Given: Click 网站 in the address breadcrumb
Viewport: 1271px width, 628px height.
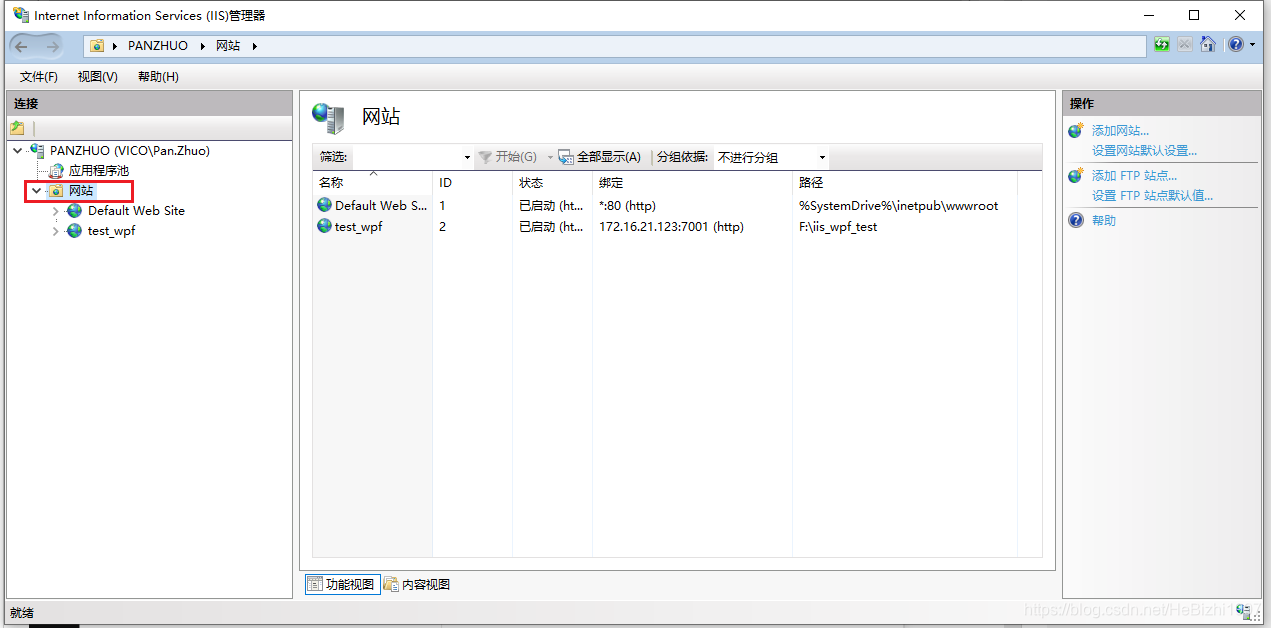Looking at the screenshot, I should click(228, 46).
